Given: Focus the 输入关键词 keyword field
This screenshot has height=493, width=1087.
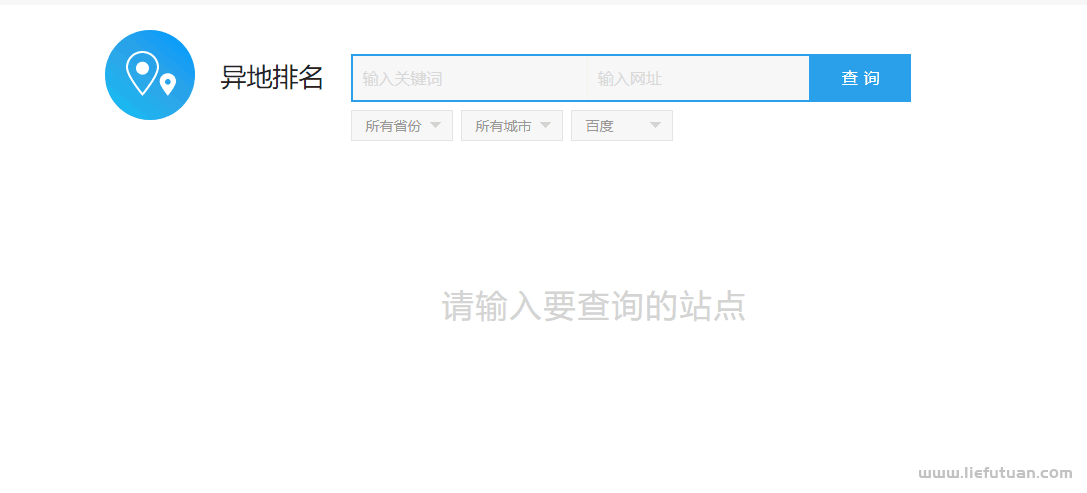Looking at the screenshot, I should click(x=470, y=78).
